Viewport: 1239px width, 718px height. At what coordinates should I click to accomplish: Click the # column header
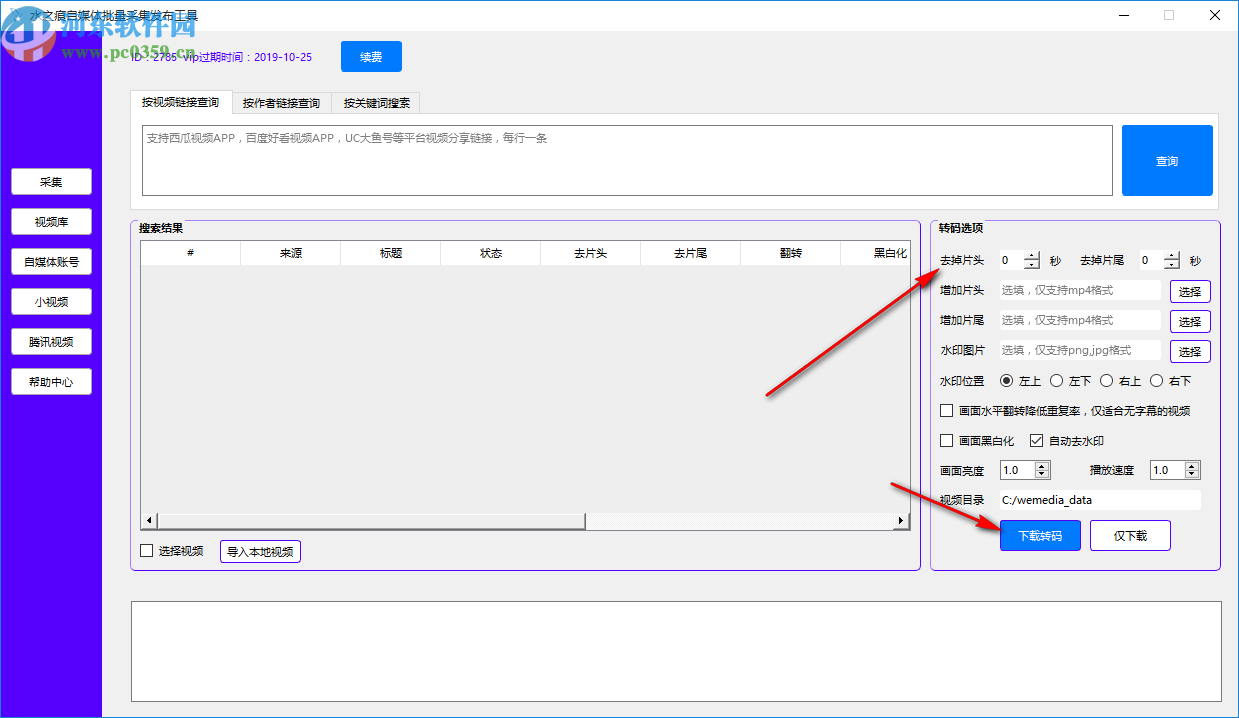pos(190,253)
